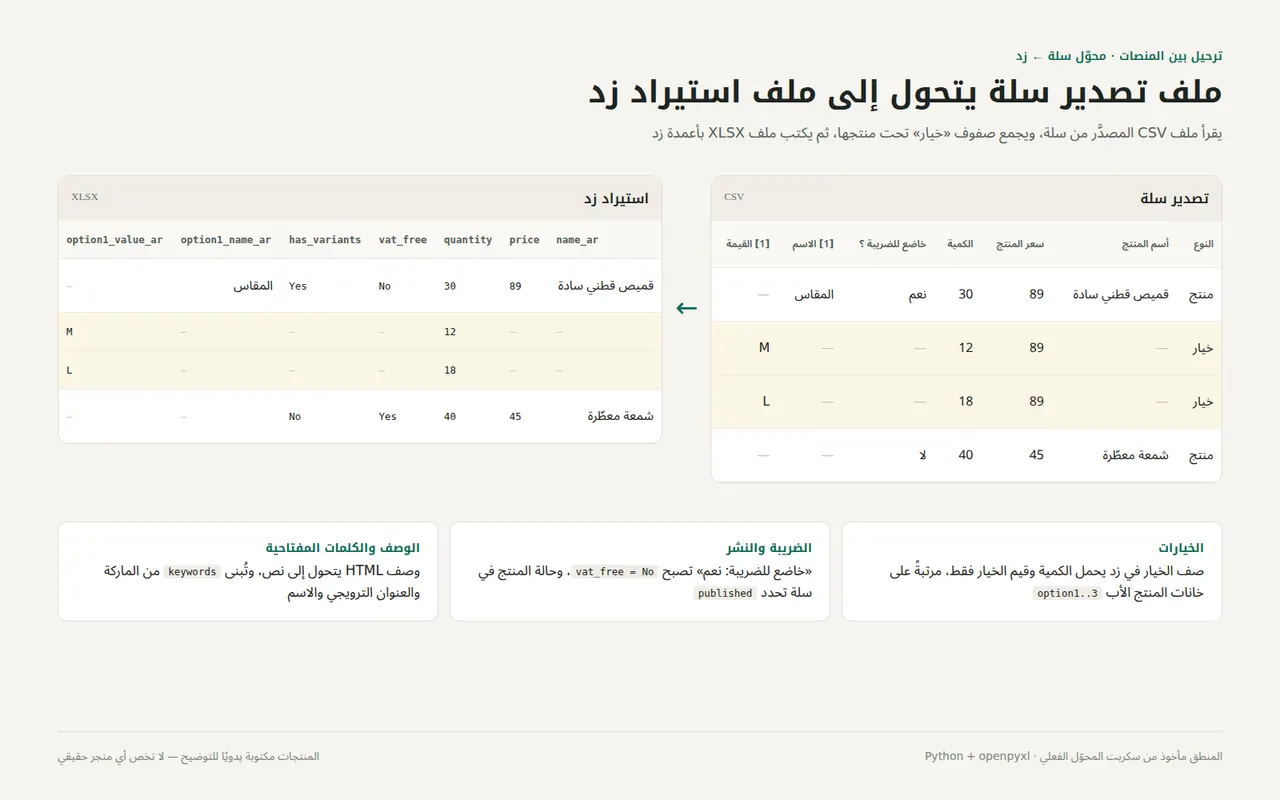Select 'شمعة معطّرة' in the Salla CSV table
This screenshot has width=1280, height=800.
(1136, 455)
